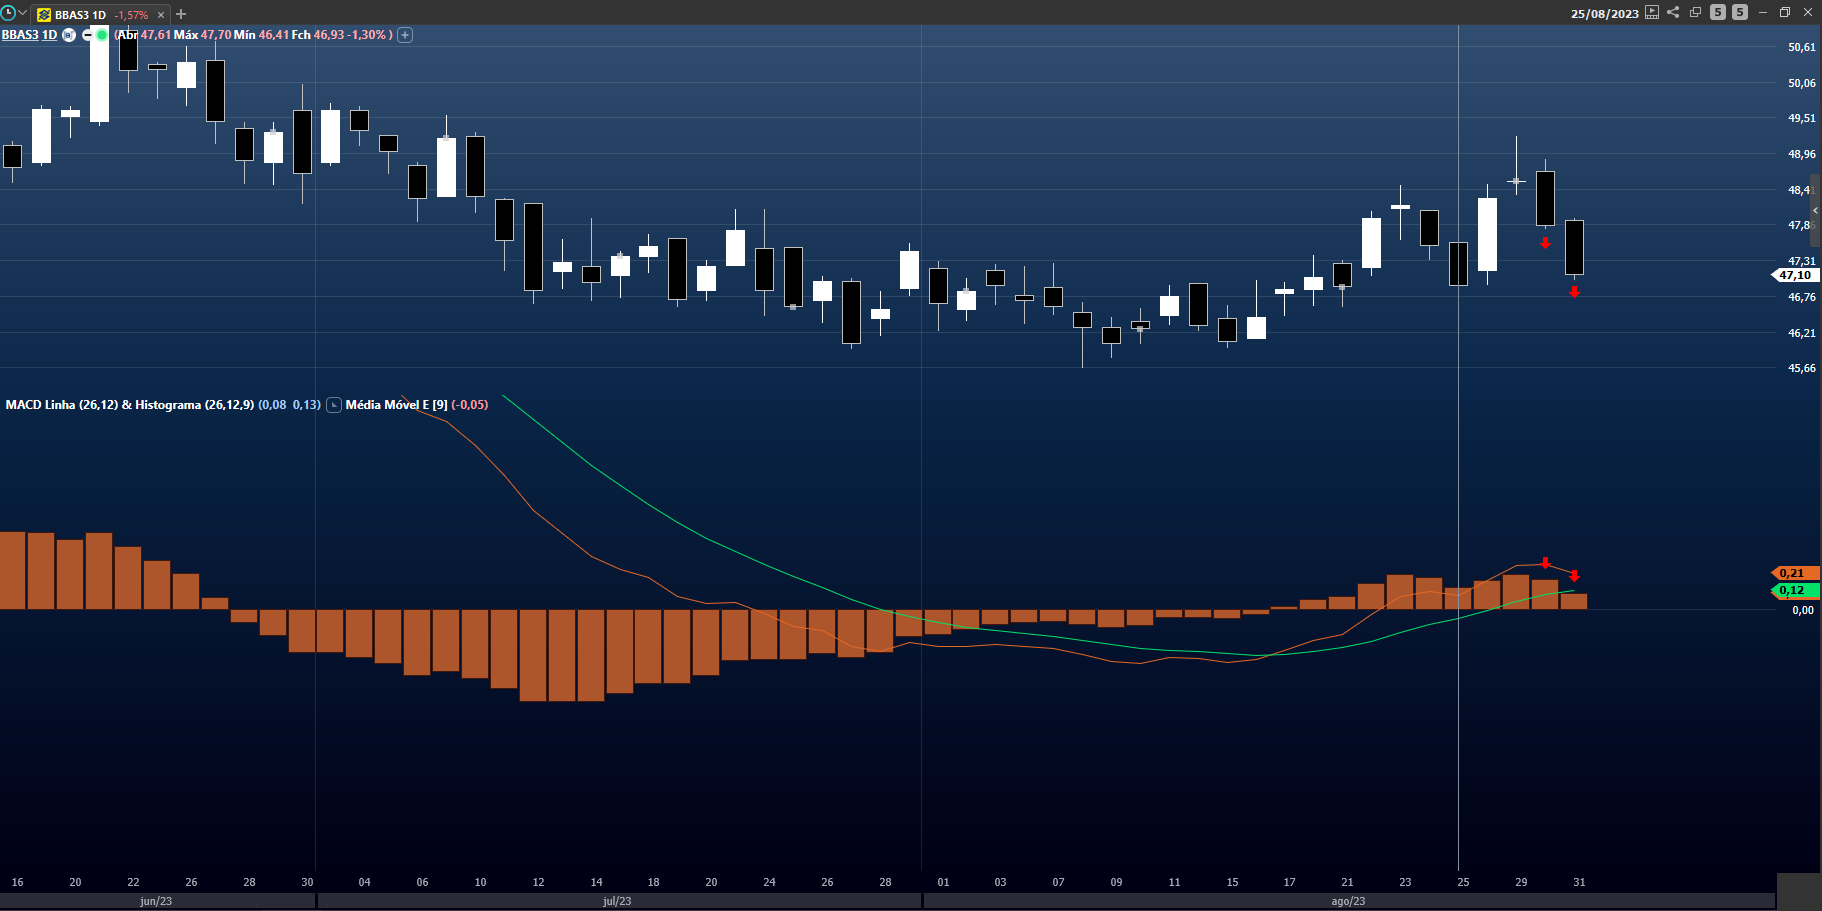Detach window using the overlapping squares icon

click(1695, 12)
